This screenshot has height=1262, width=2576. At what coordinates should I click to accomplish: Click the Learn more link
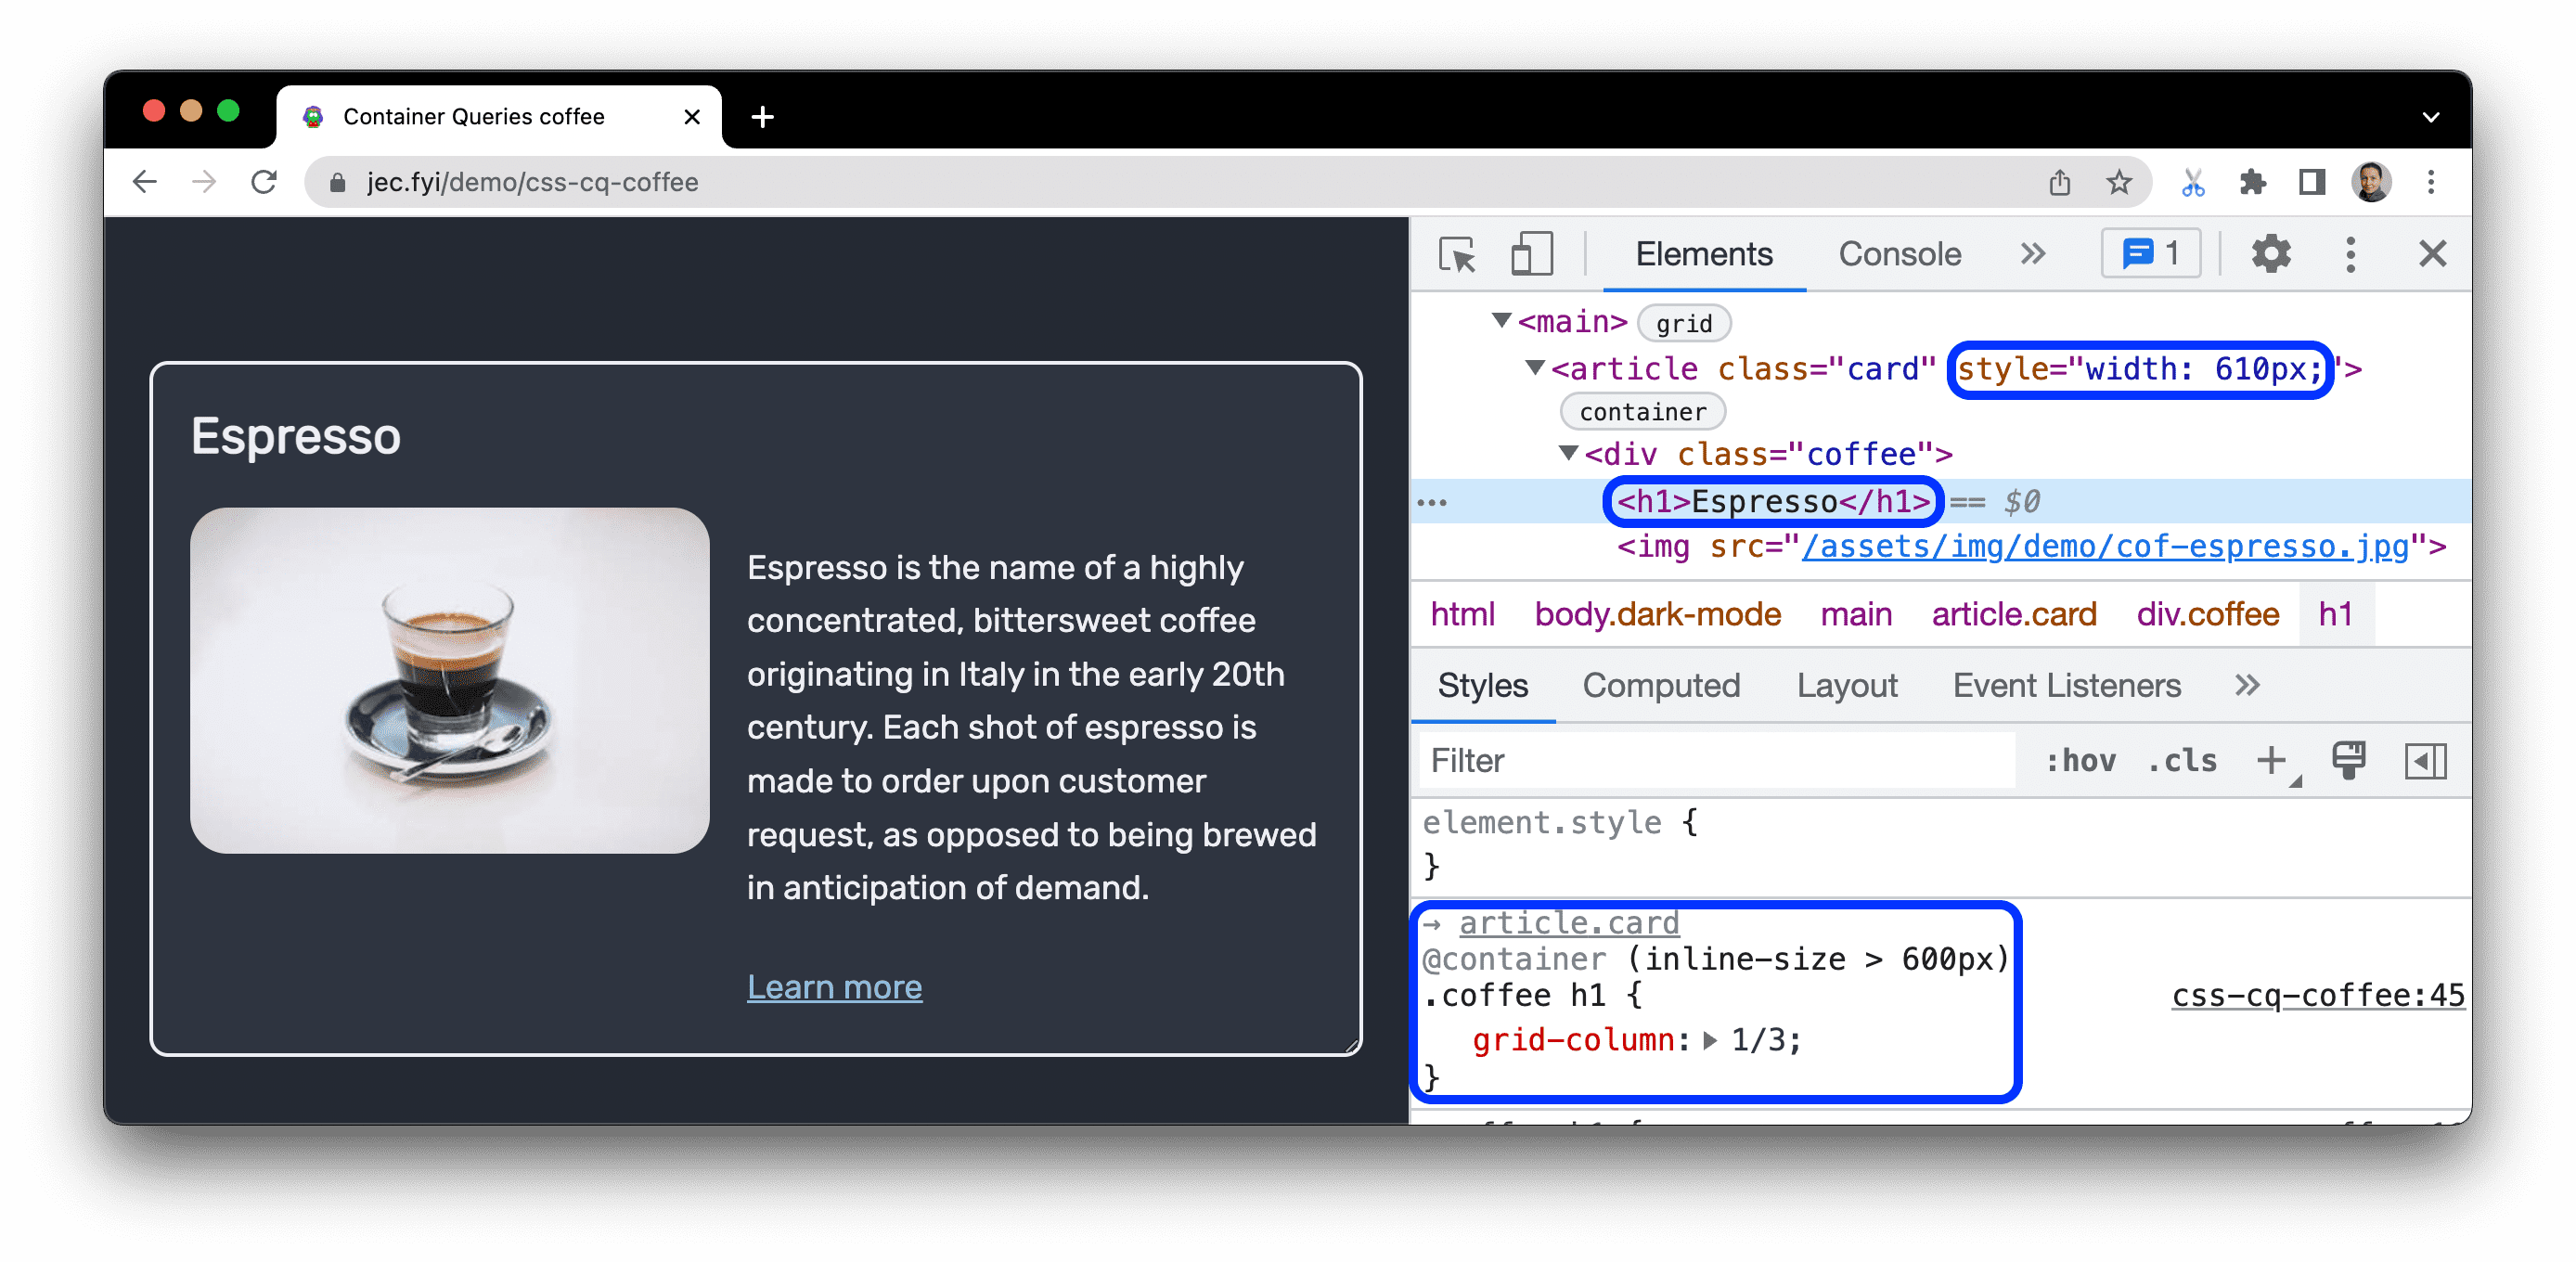tap(838, 985)
